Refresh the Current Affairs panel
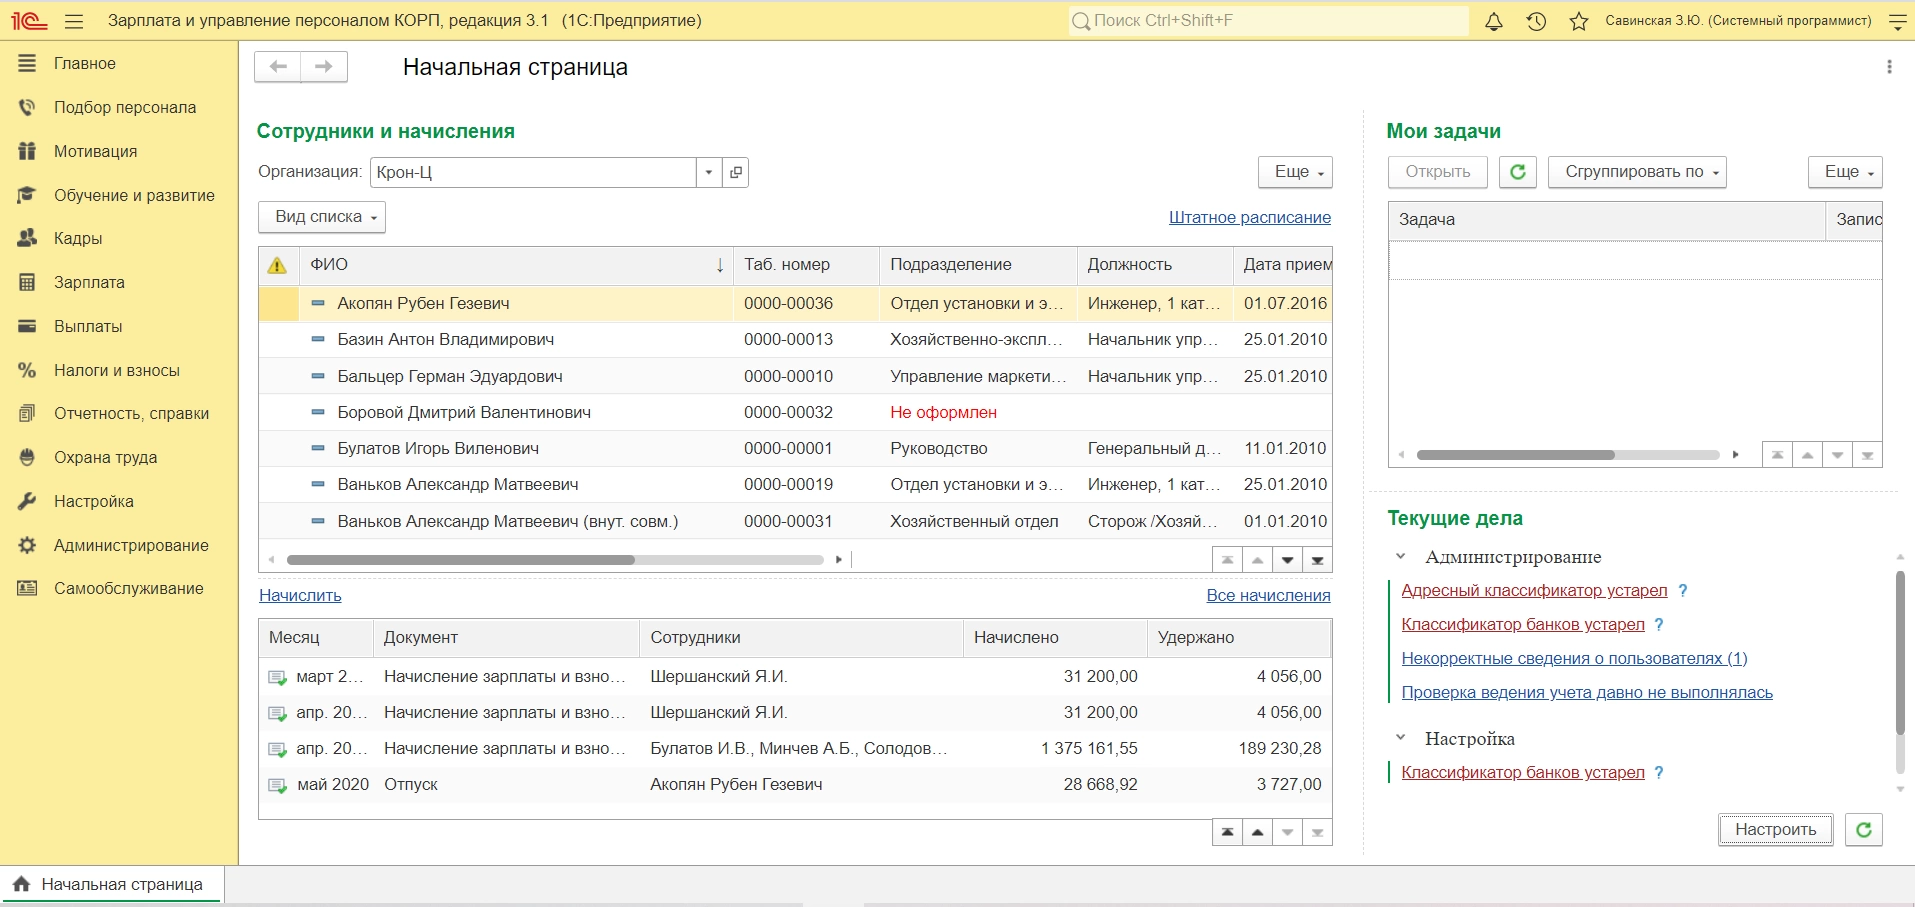 tap(1863, 830)
